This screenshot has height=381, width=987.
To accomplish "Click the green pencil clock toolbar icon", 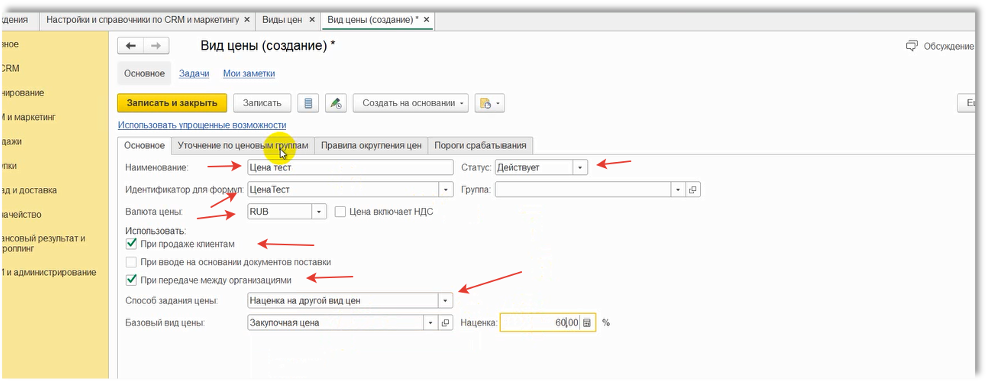I will [x=336, y=103].
